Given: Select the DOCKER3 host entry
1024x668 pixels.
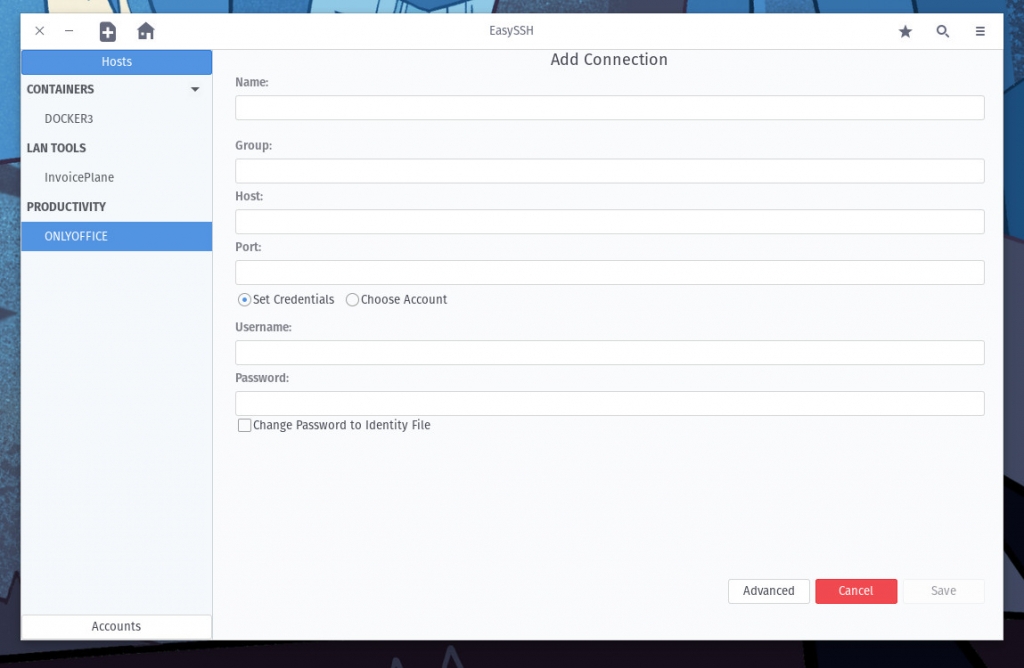Looking at the screenshot, I should [x=69, y=118].
